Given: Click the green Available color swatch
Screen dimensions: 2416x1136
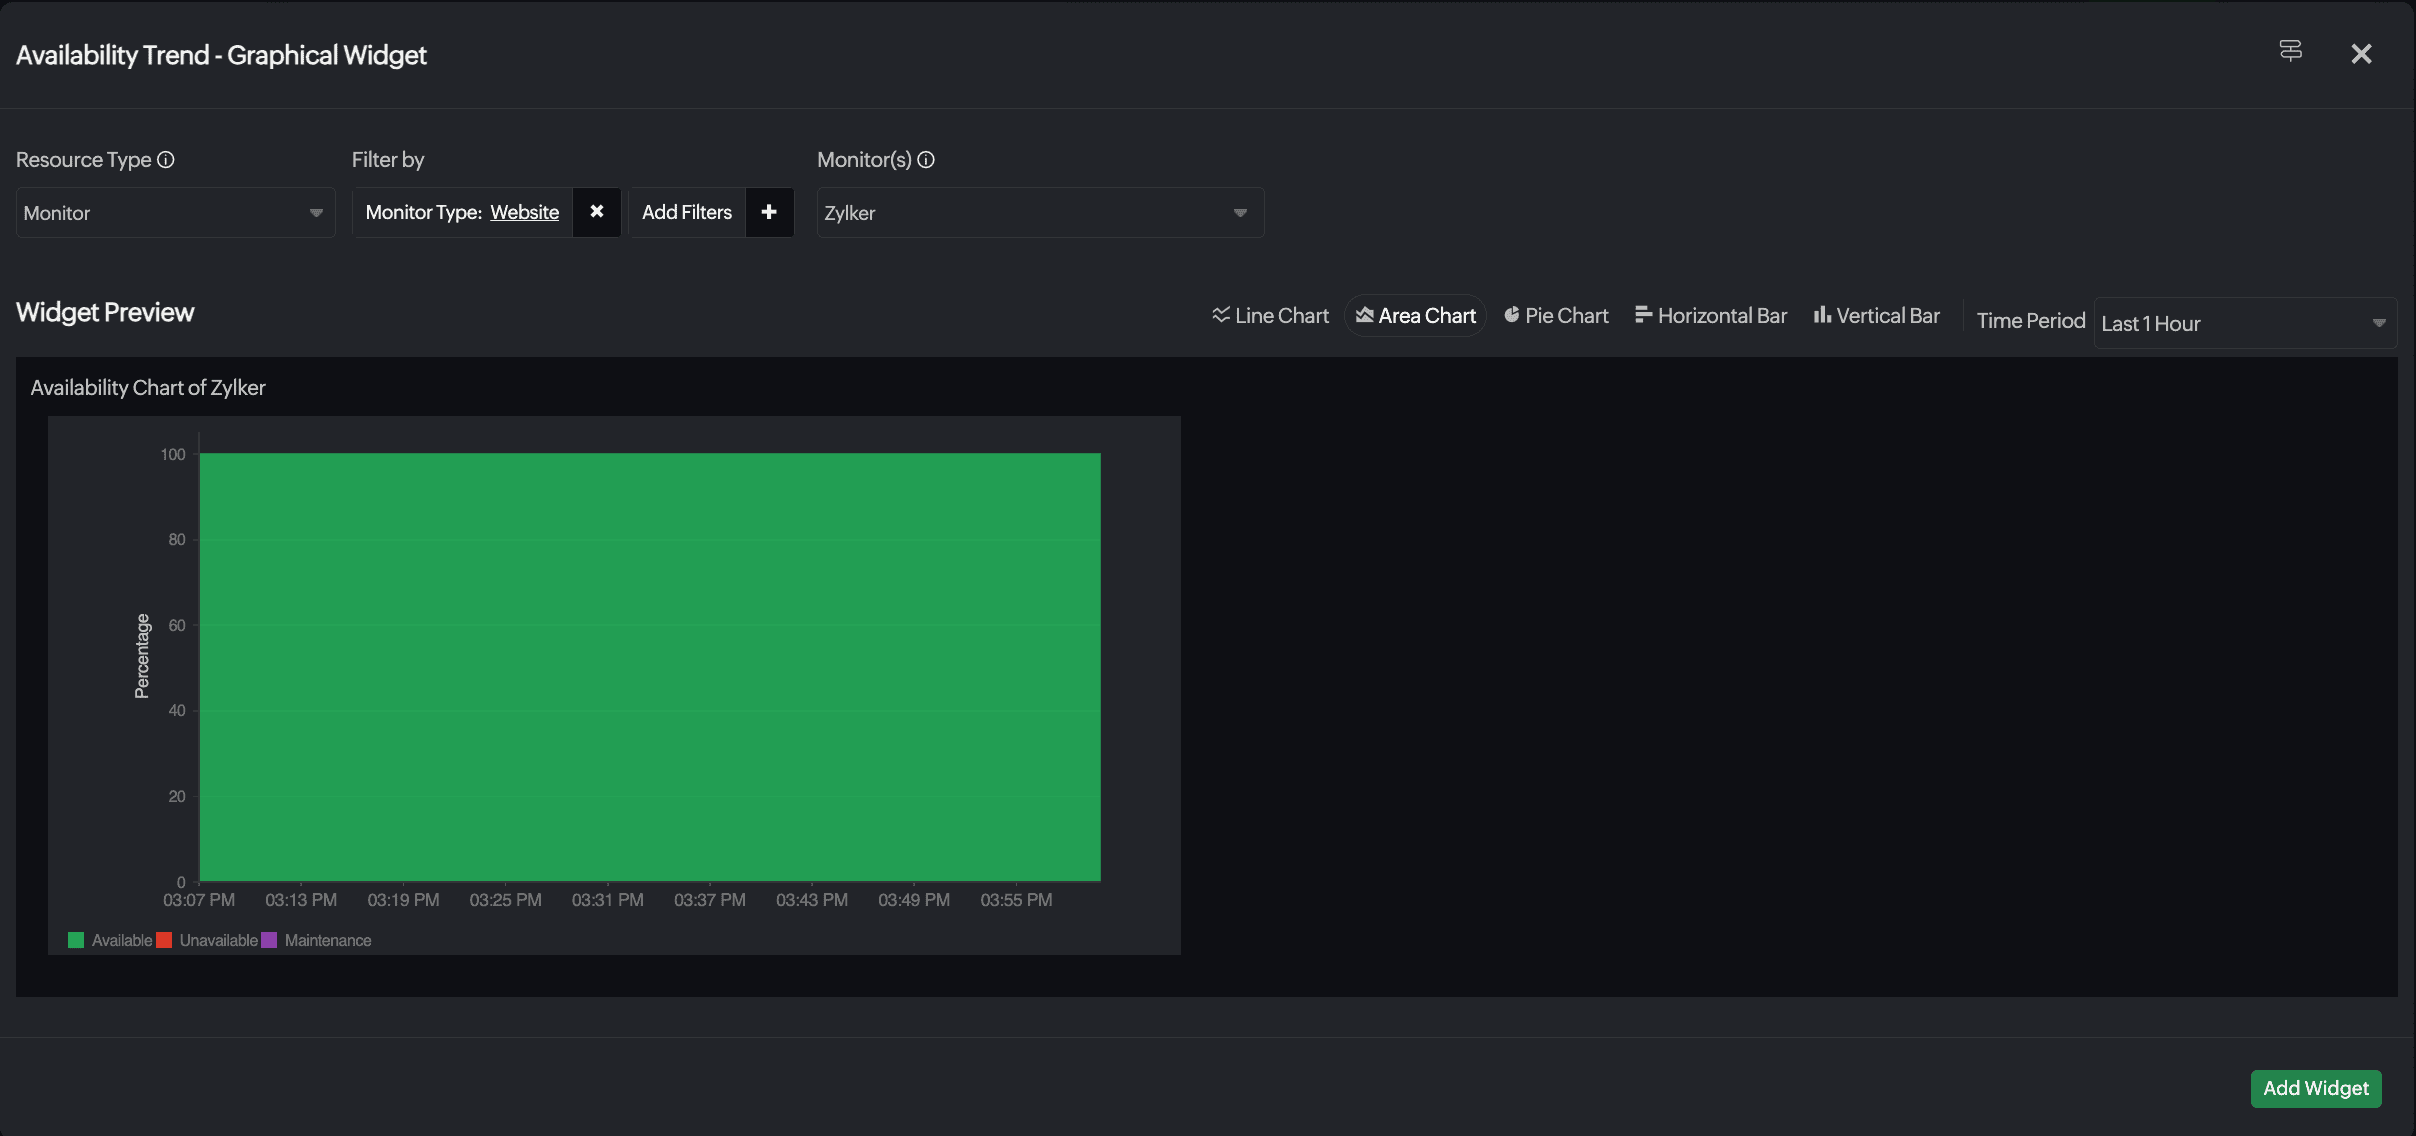Looking at the screenshot, I should [76, 940].
